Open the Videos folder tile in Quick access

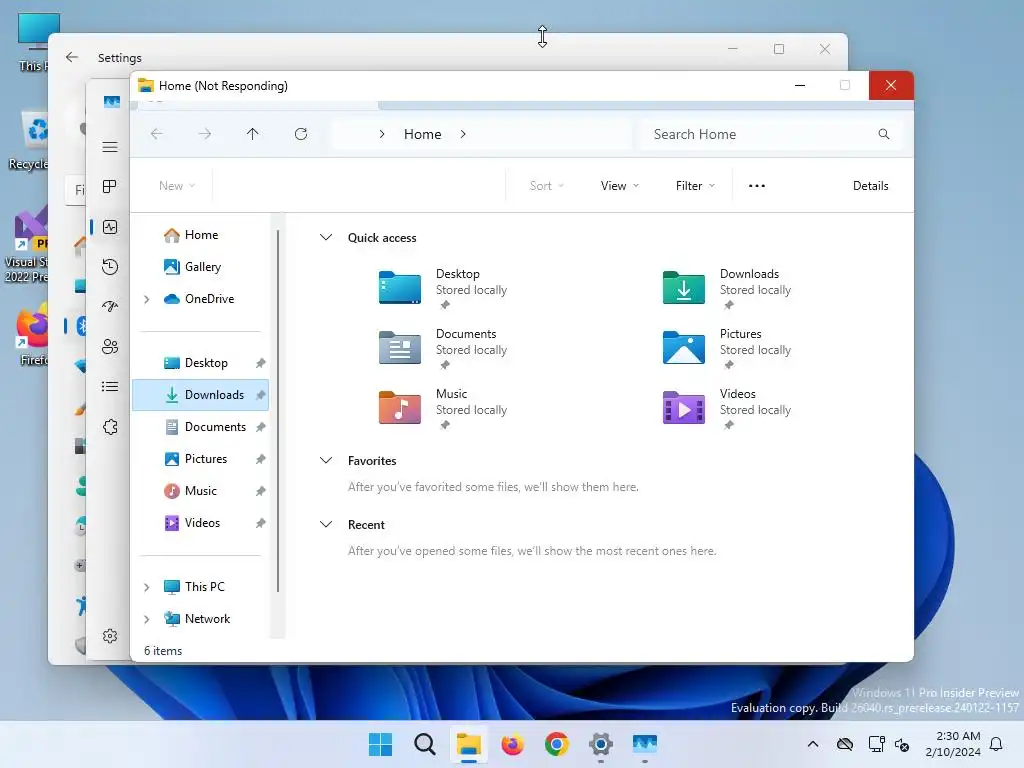coord(728,408)
